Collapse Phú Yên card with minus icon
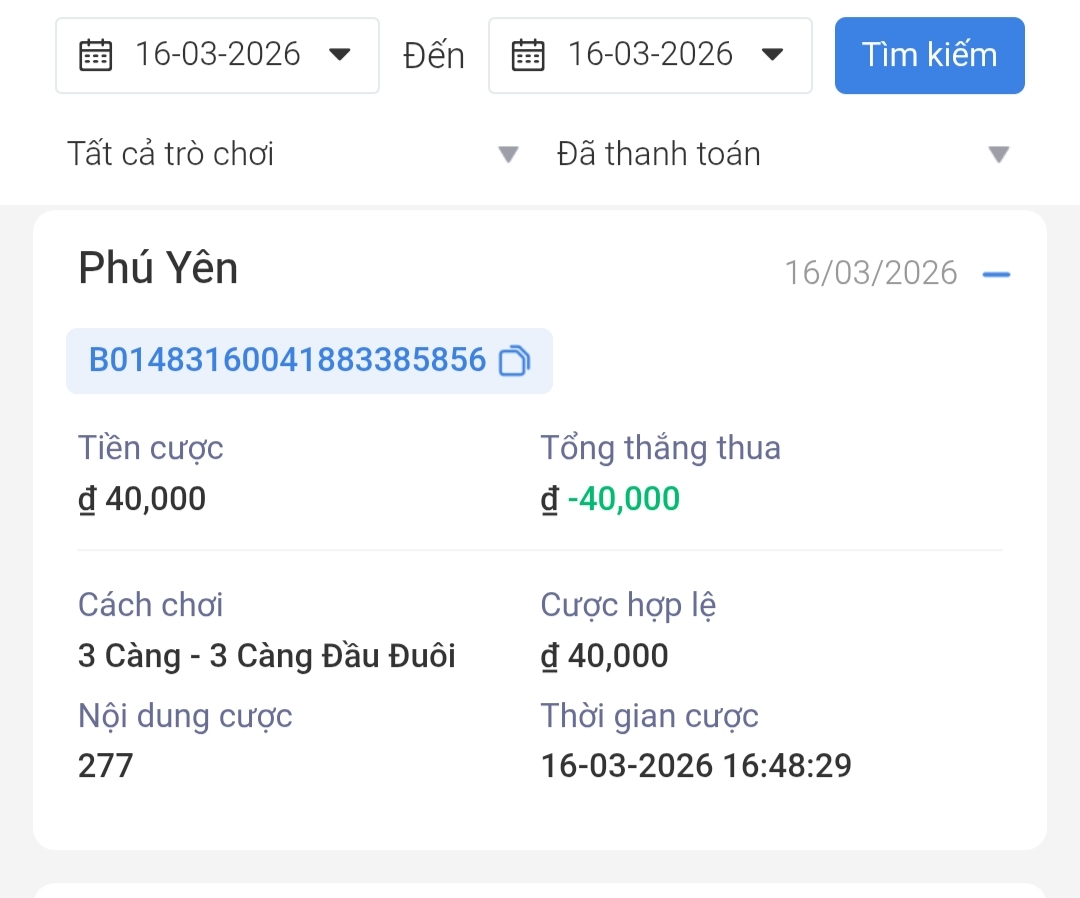Viewport: 1080px width, 898px height. pyautogui.click(x=996, y=274)
